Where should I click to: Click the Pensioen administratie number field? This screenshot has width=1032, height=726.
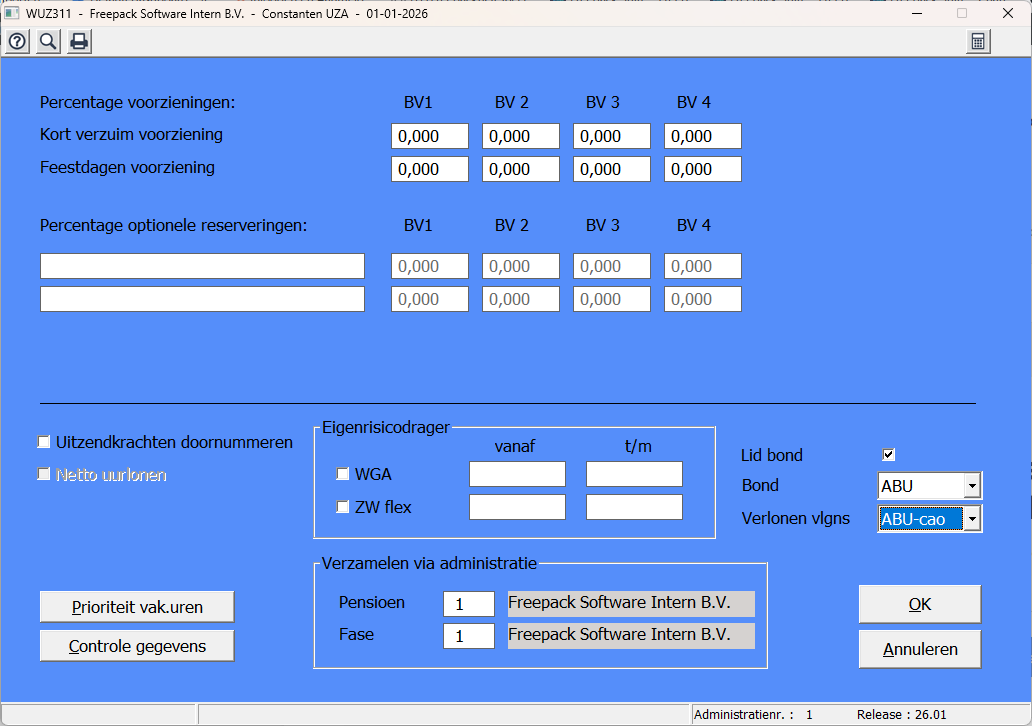[468, 604]
